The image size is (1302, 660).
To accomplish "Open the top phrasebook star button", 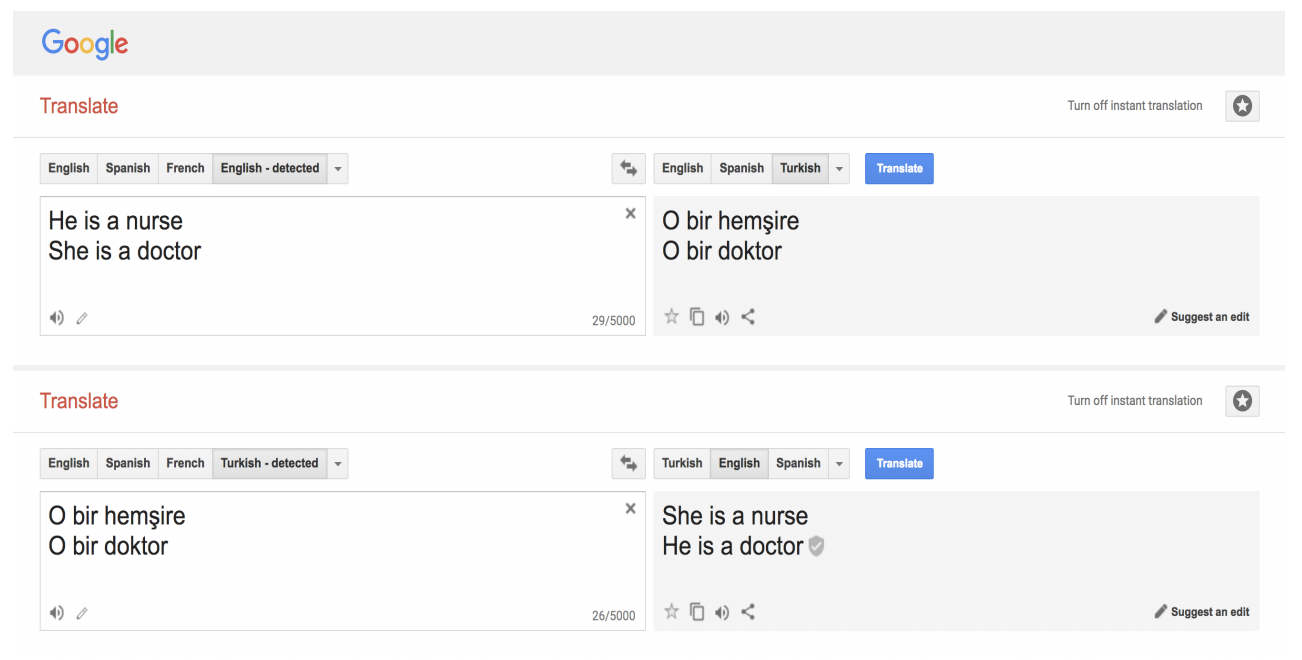I will [x=1242, y=106].
